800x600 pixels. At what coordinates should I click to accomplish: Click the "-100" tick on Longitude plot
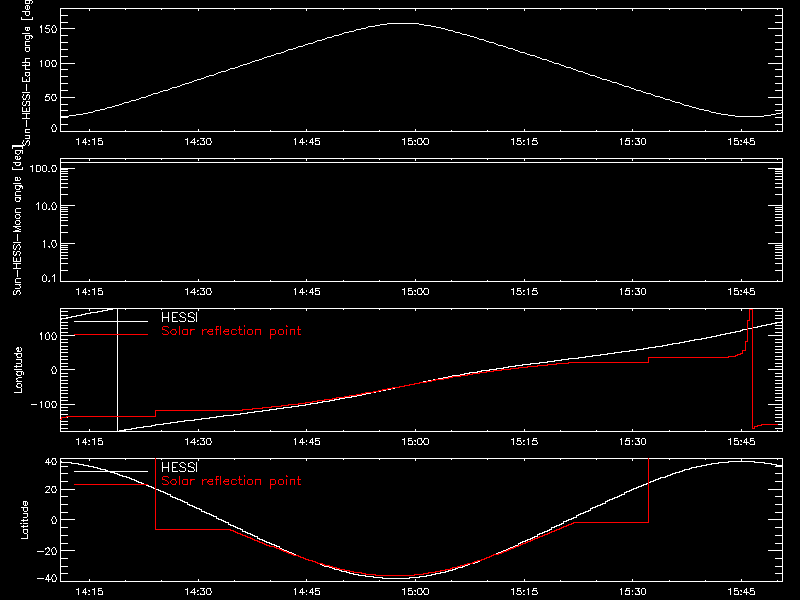(x=43, y=404)
